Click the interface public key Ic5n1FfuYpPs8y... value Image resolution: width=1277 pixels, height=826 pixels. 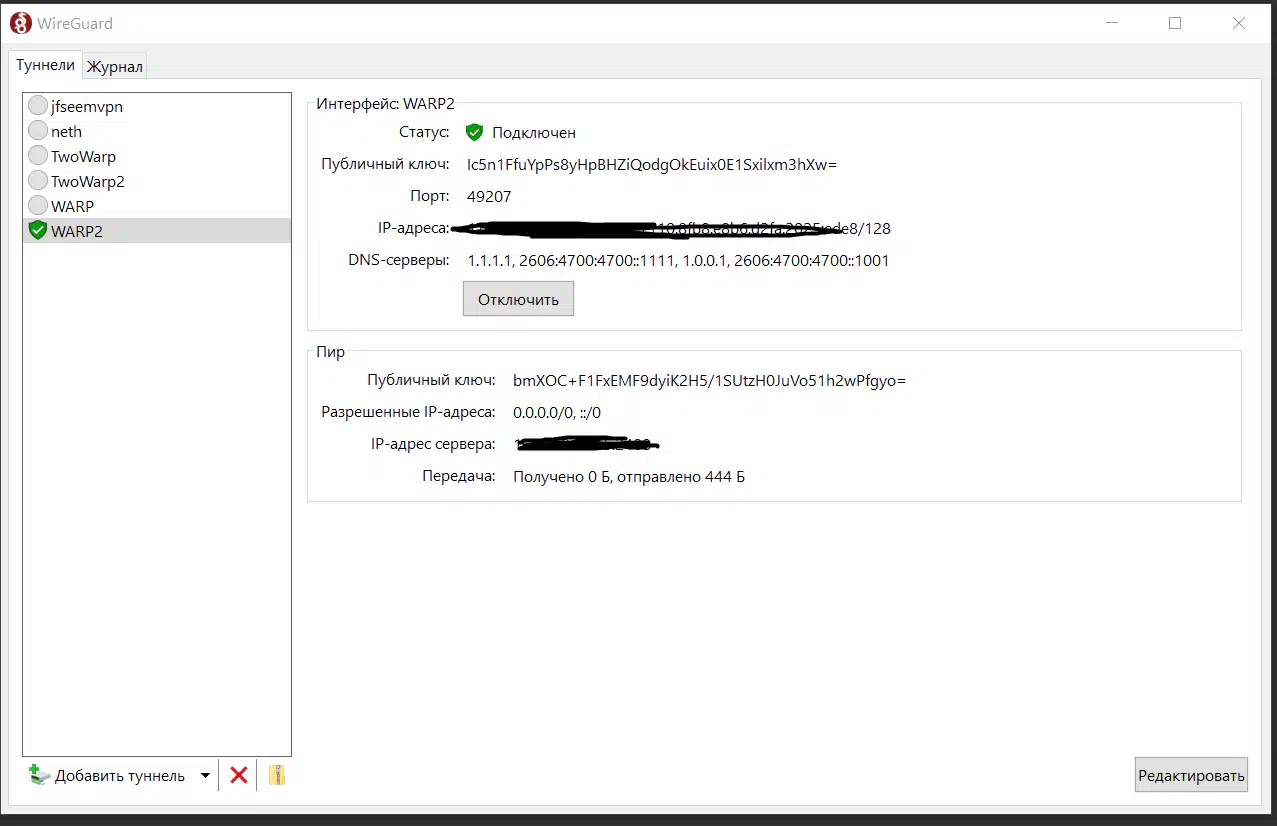(x=652, y=165)
